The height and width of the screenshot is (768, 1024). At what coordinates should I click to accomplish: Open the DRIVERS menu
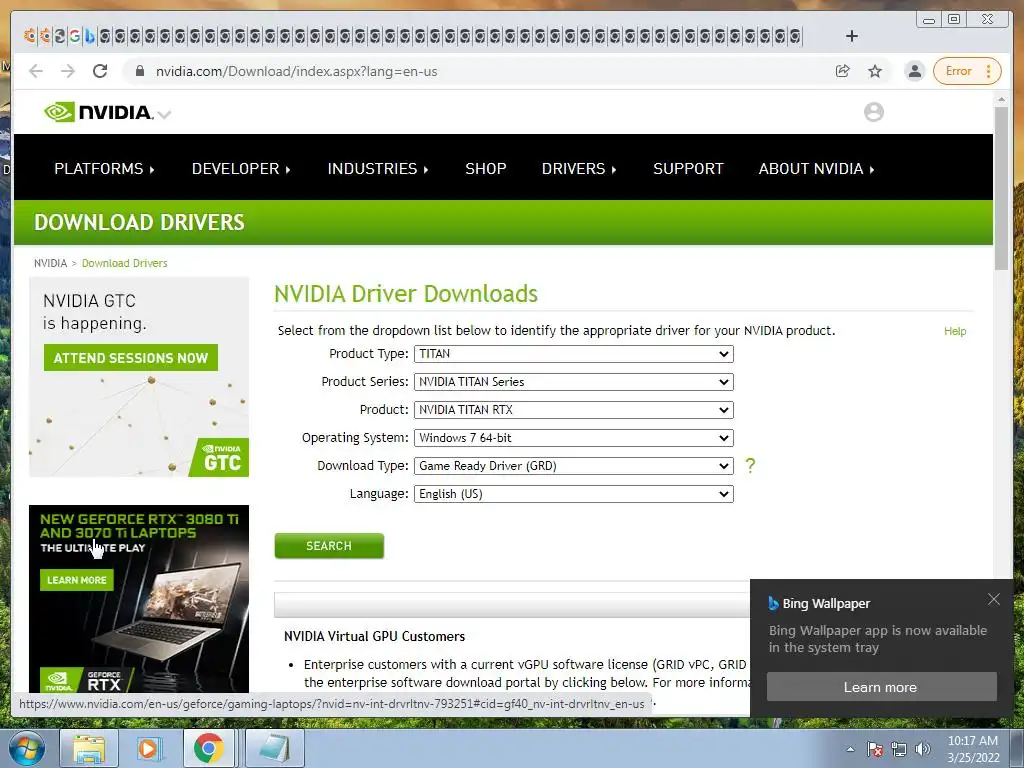coord(579,168)
